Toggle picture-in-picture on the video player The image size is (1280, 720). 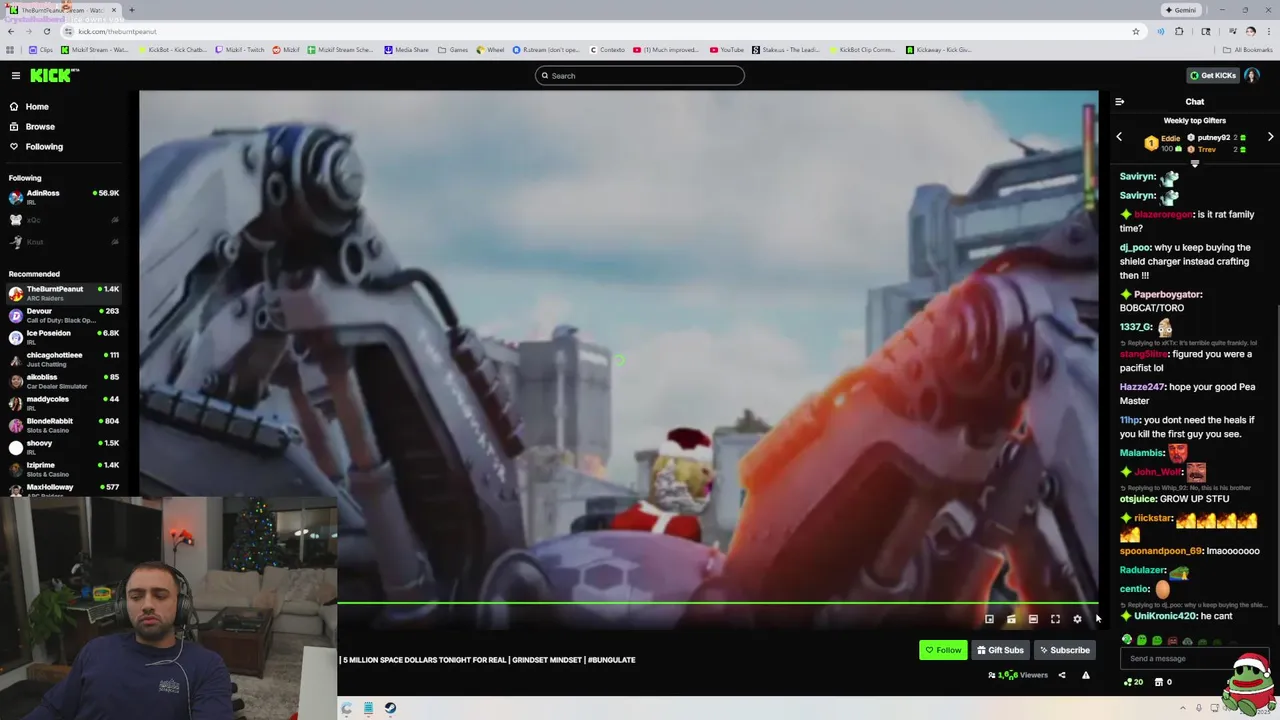[989, 619]
